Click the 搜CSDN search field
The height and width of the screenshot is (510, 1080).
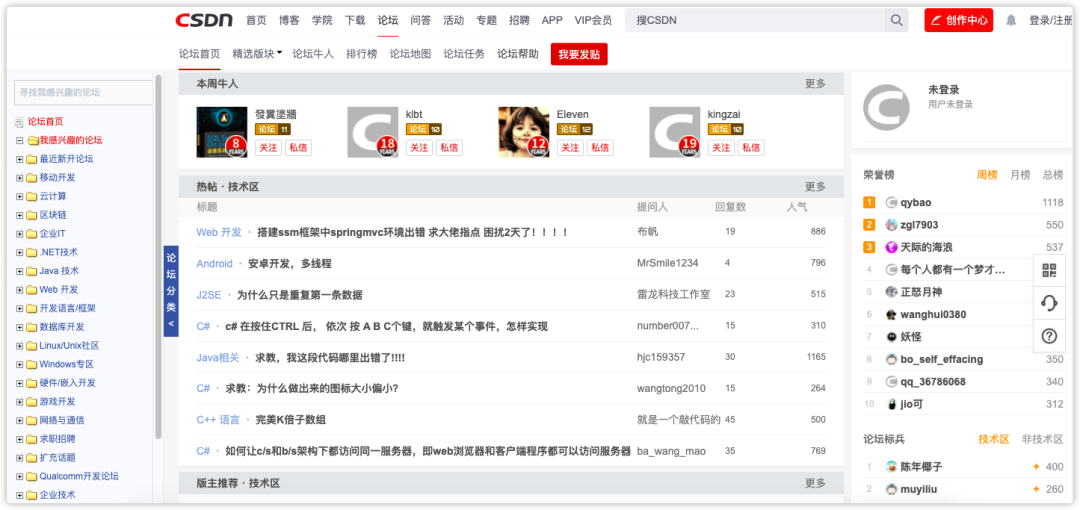754,21
